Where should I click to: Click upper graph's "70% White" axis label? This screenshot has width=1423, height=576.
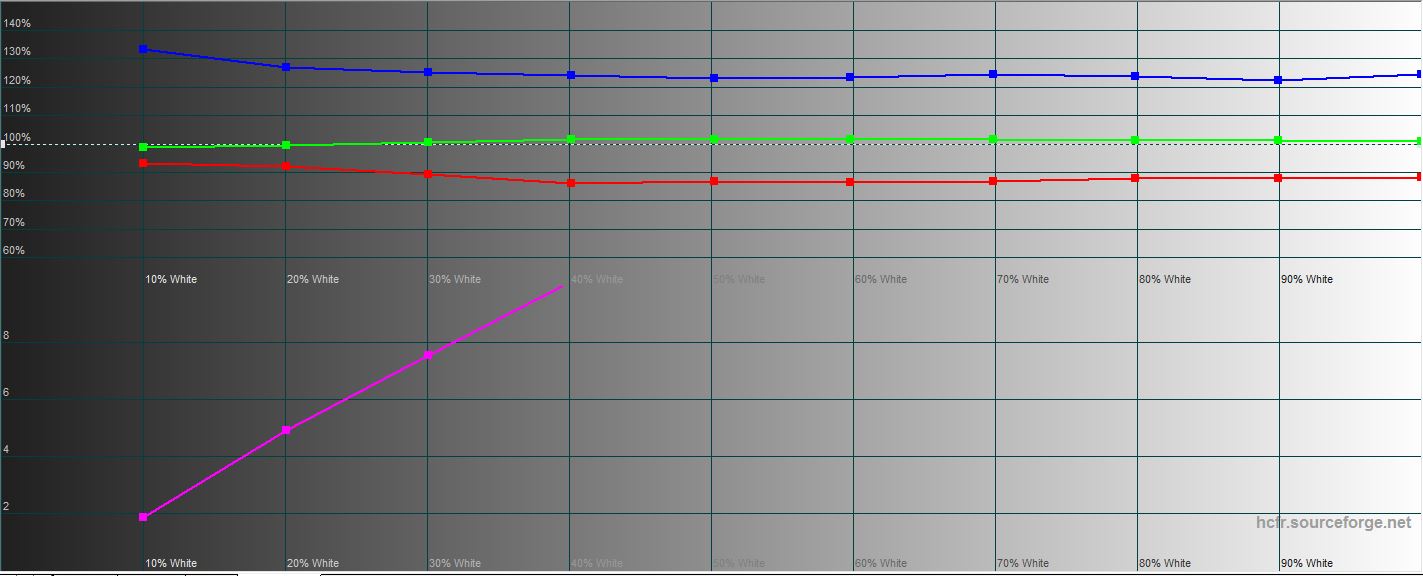[x=1023, y=279]
